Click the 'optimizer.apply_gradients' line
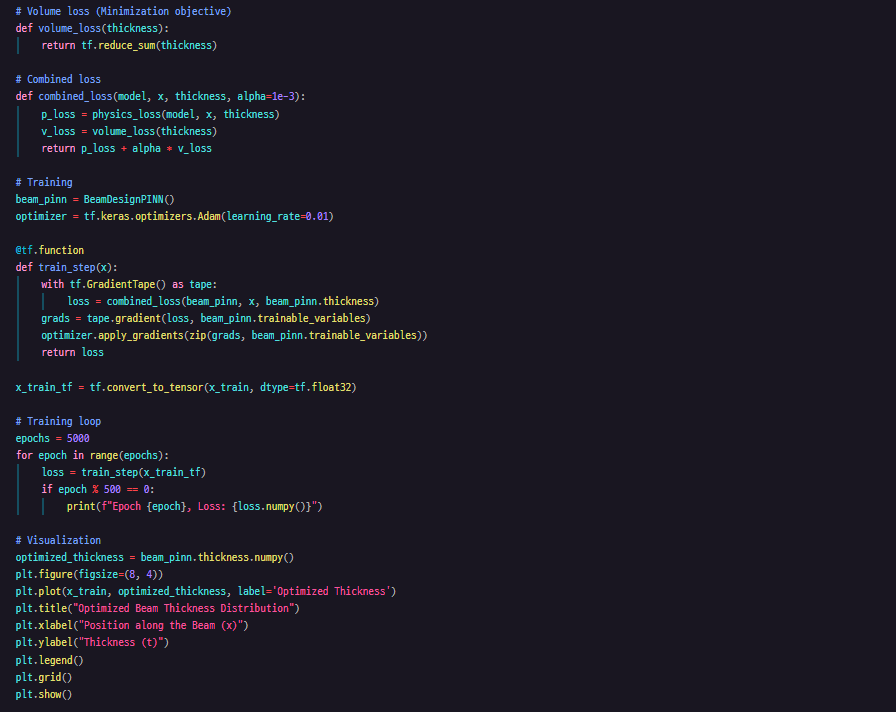 (234, 335)
